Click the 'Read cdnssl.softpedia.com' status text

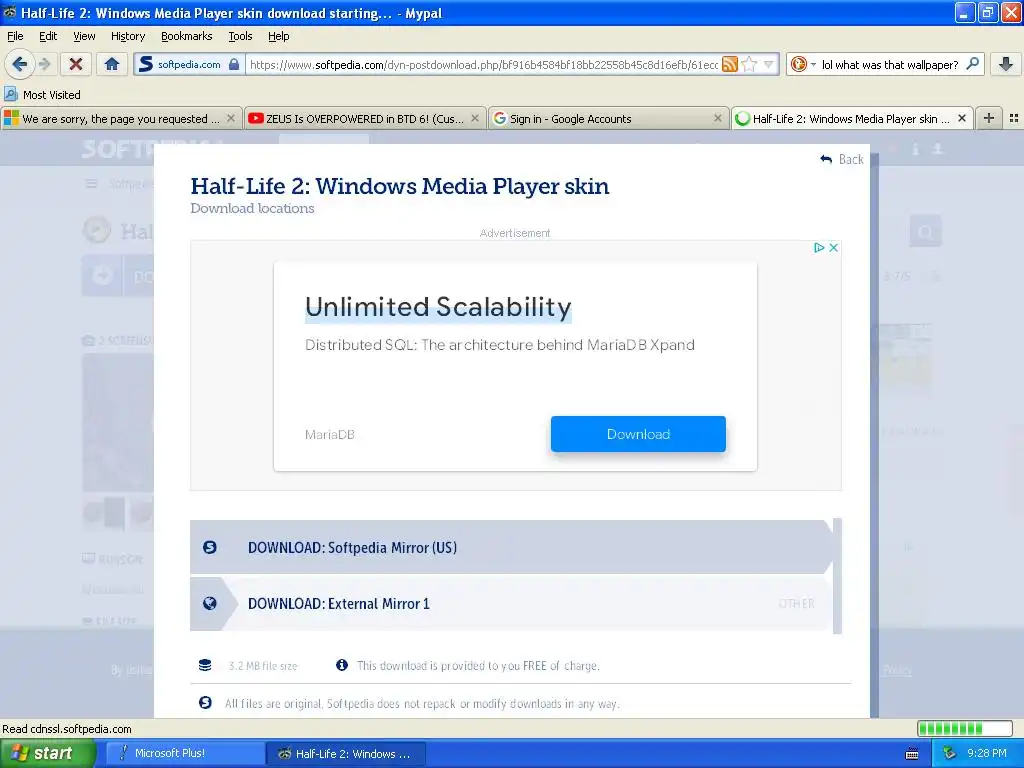[67, 729]
